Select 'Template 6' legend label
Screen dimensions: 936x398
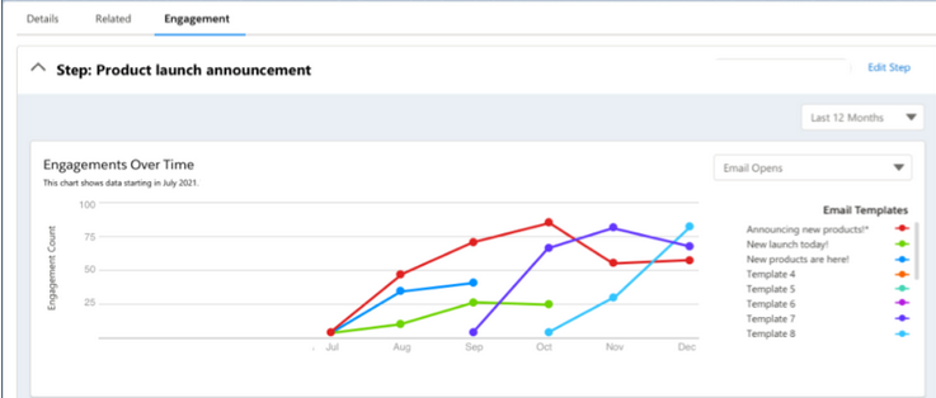point(771,304)
